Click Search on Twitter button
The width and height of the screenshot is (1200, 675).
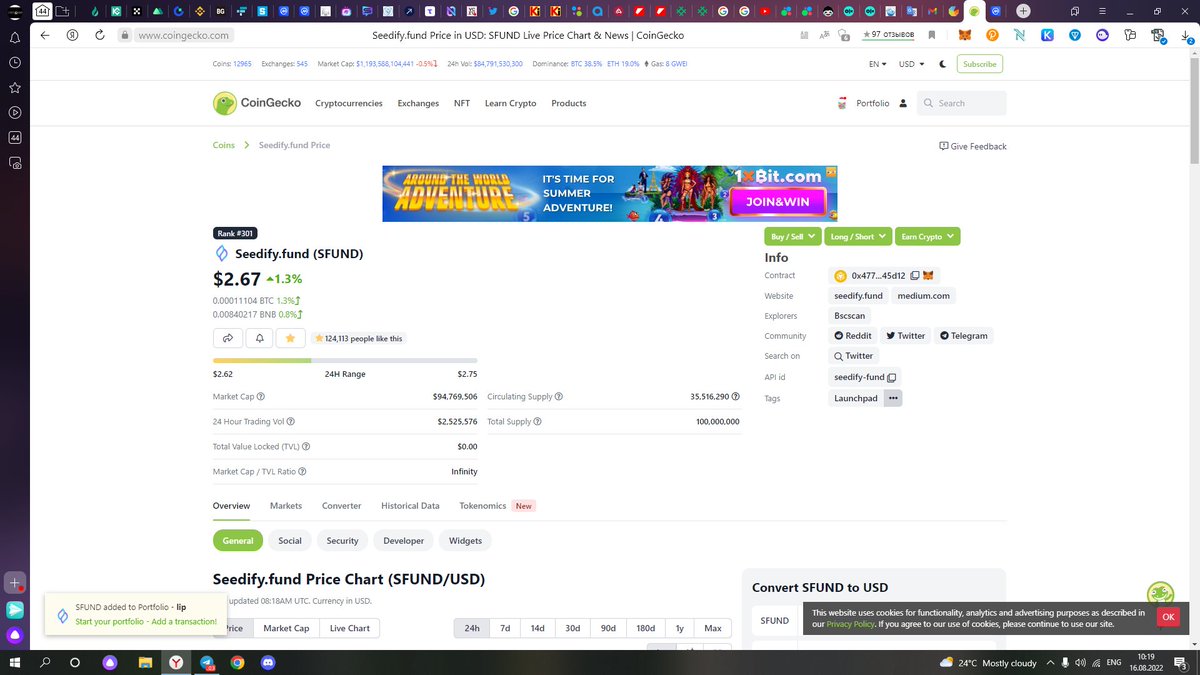point(854,356)
